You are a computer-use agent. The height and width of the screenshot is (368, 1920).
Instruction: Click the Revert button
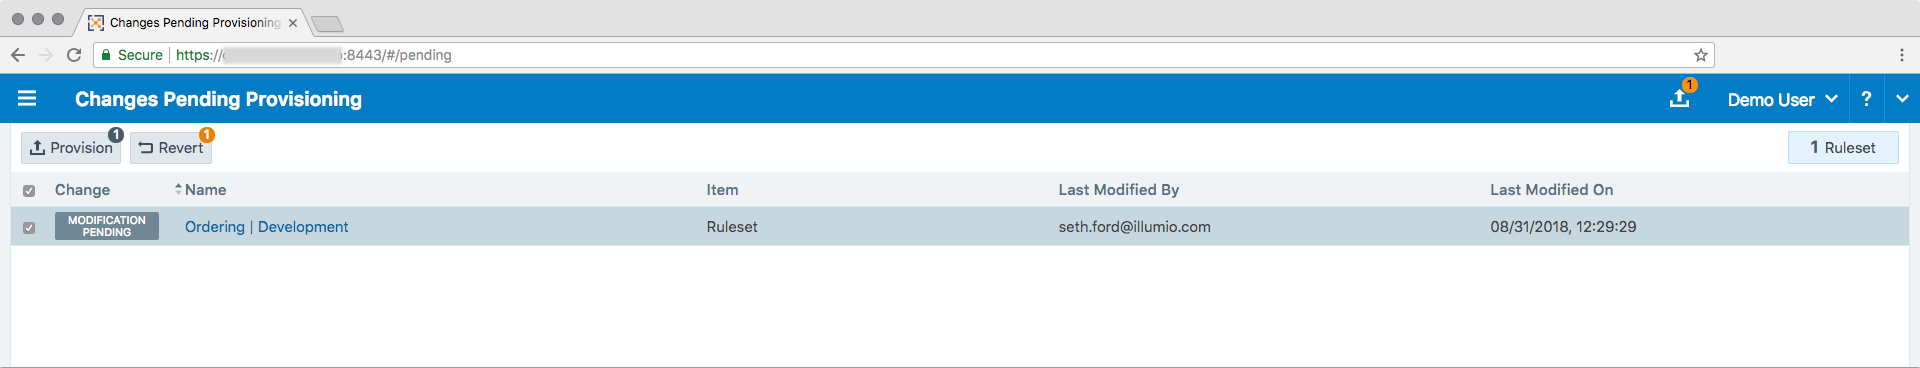(x=171, y=148)
